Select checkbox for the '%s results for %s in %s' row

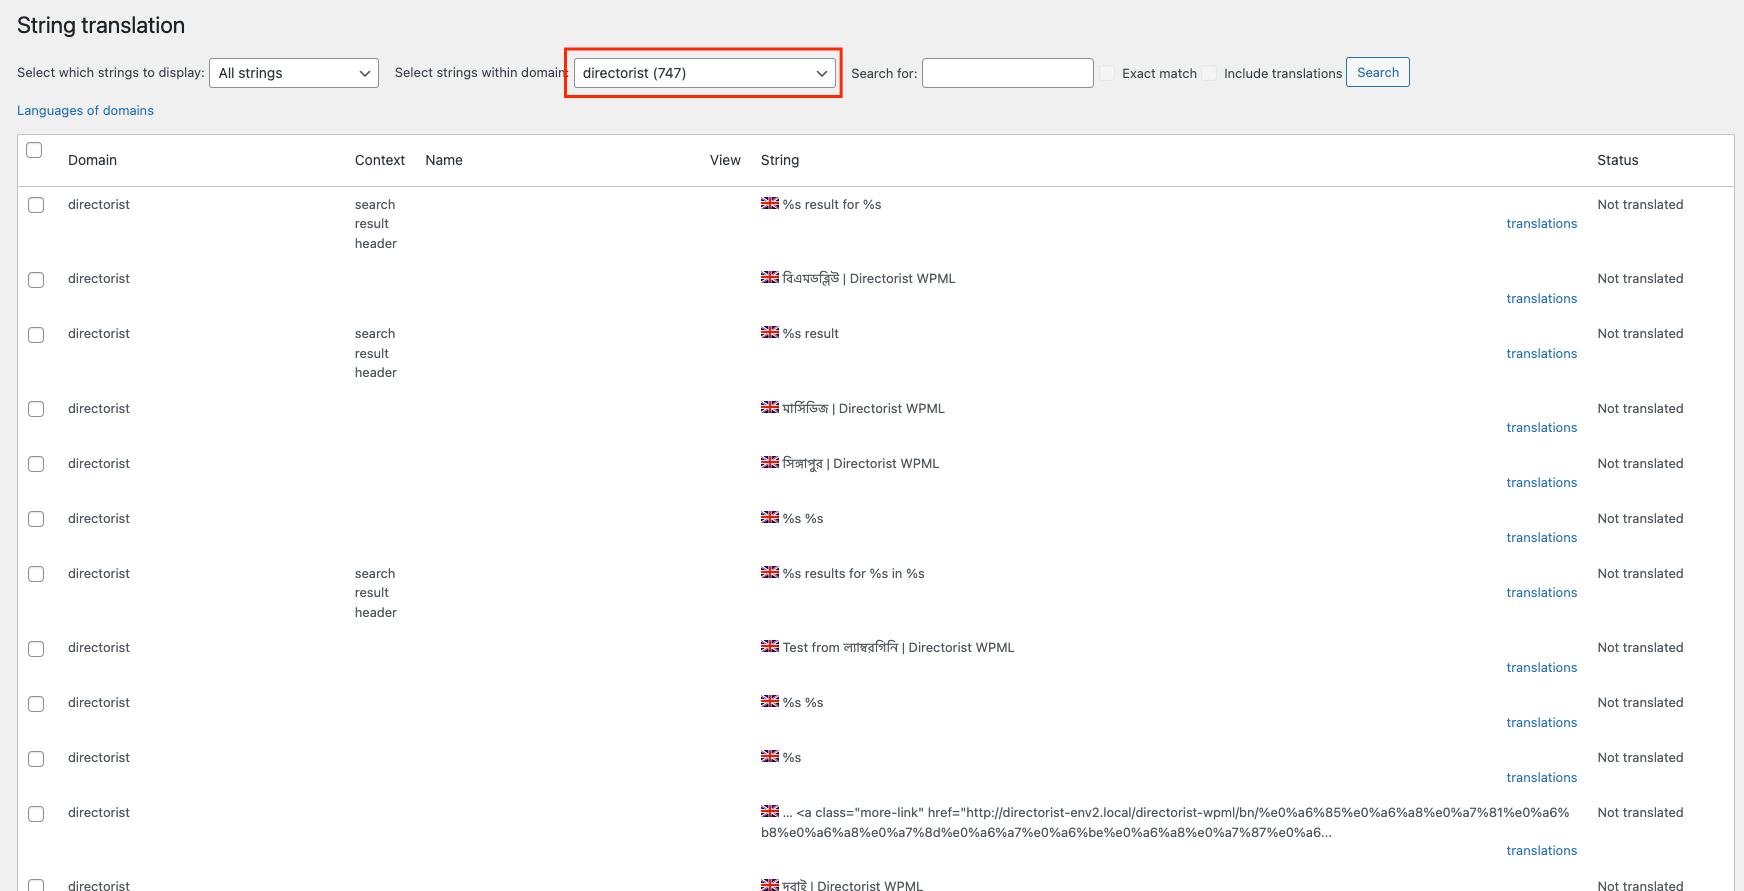(36, 574)
